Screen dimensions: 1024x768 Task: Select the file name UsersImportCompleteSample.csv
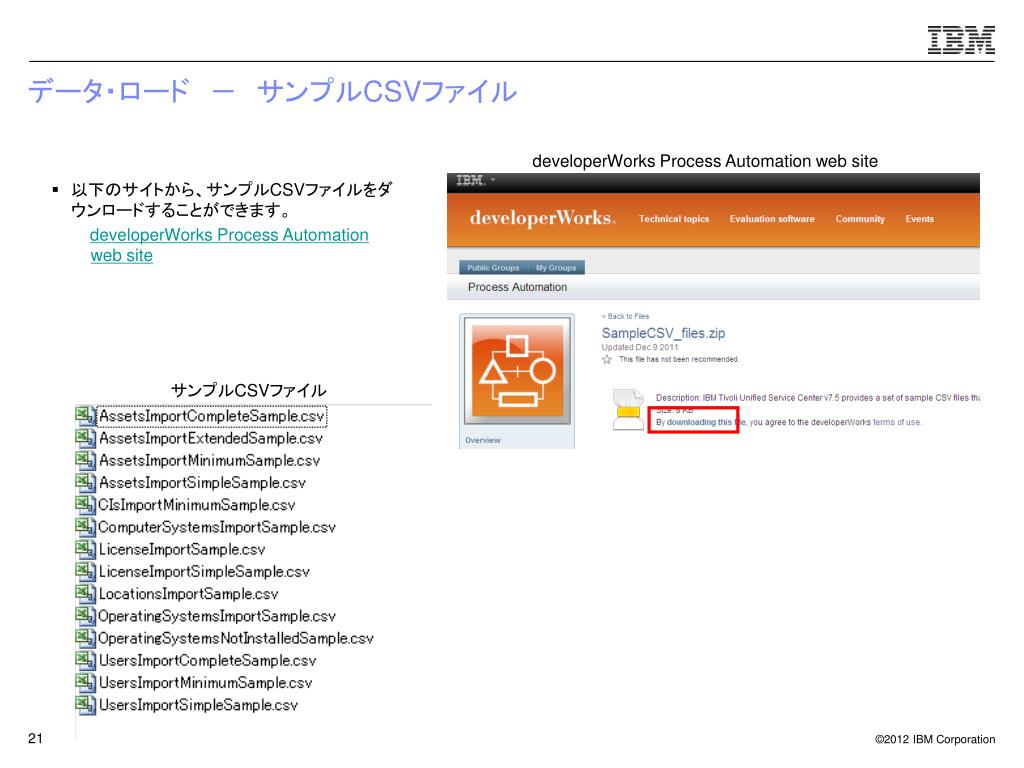(208, 660)
